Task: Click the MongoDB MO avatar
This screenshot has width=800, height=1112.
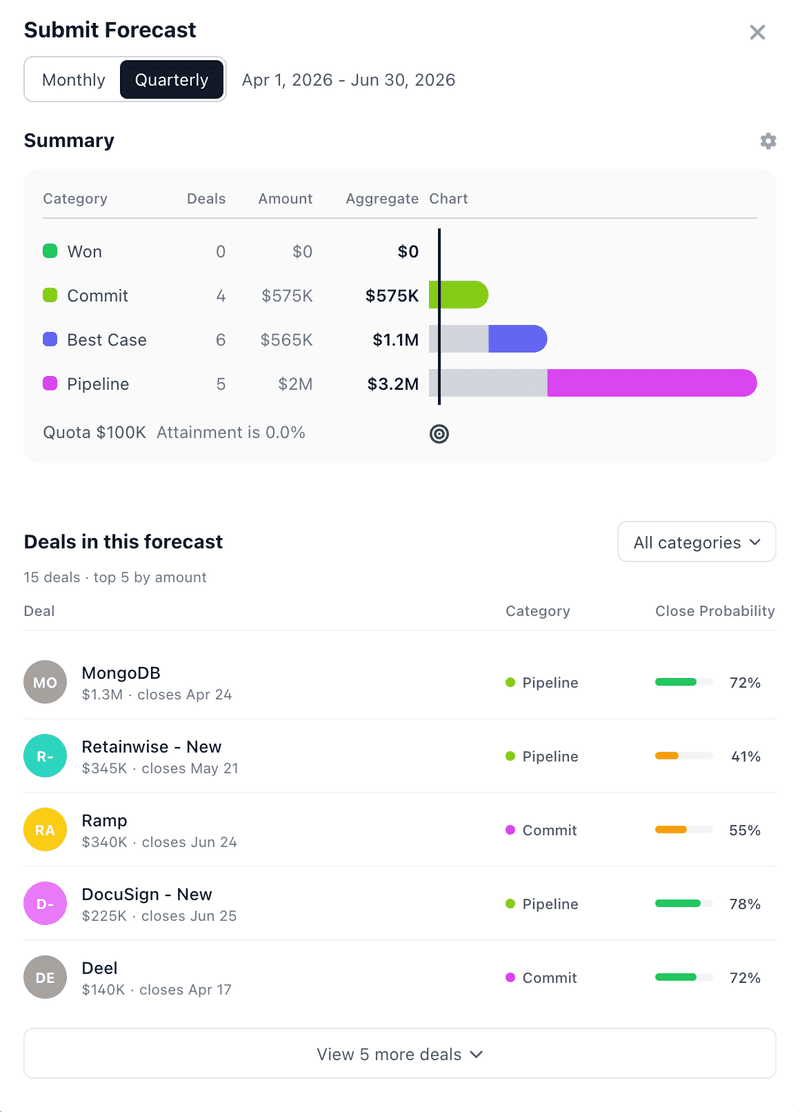Action: tap(45, 682)
